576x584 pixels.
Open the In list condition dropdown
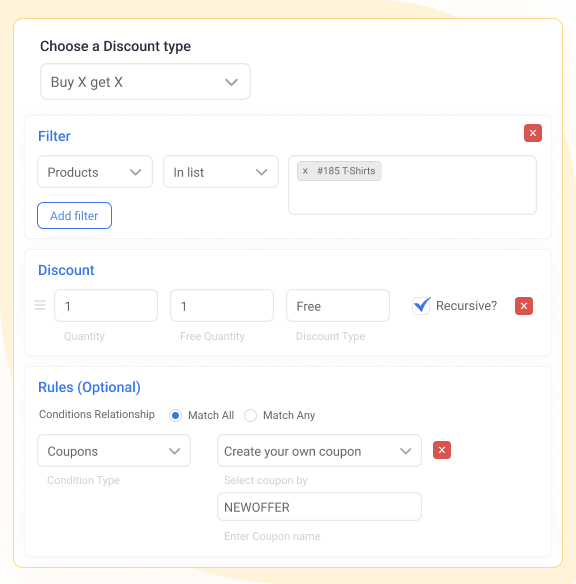pyautogui.click(x=221, y=172)
